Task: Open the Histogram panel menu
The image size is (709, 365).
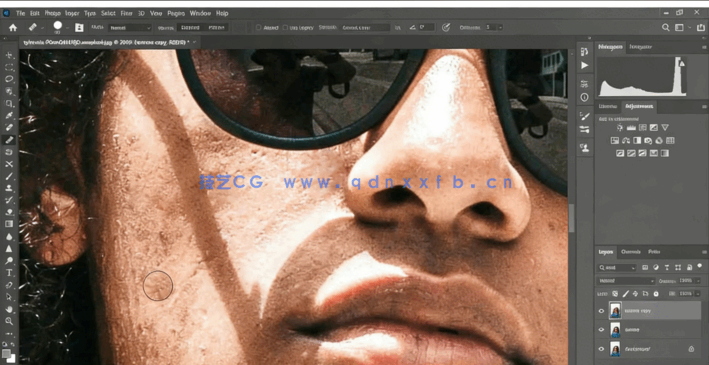Action: [x=704, y=47]
